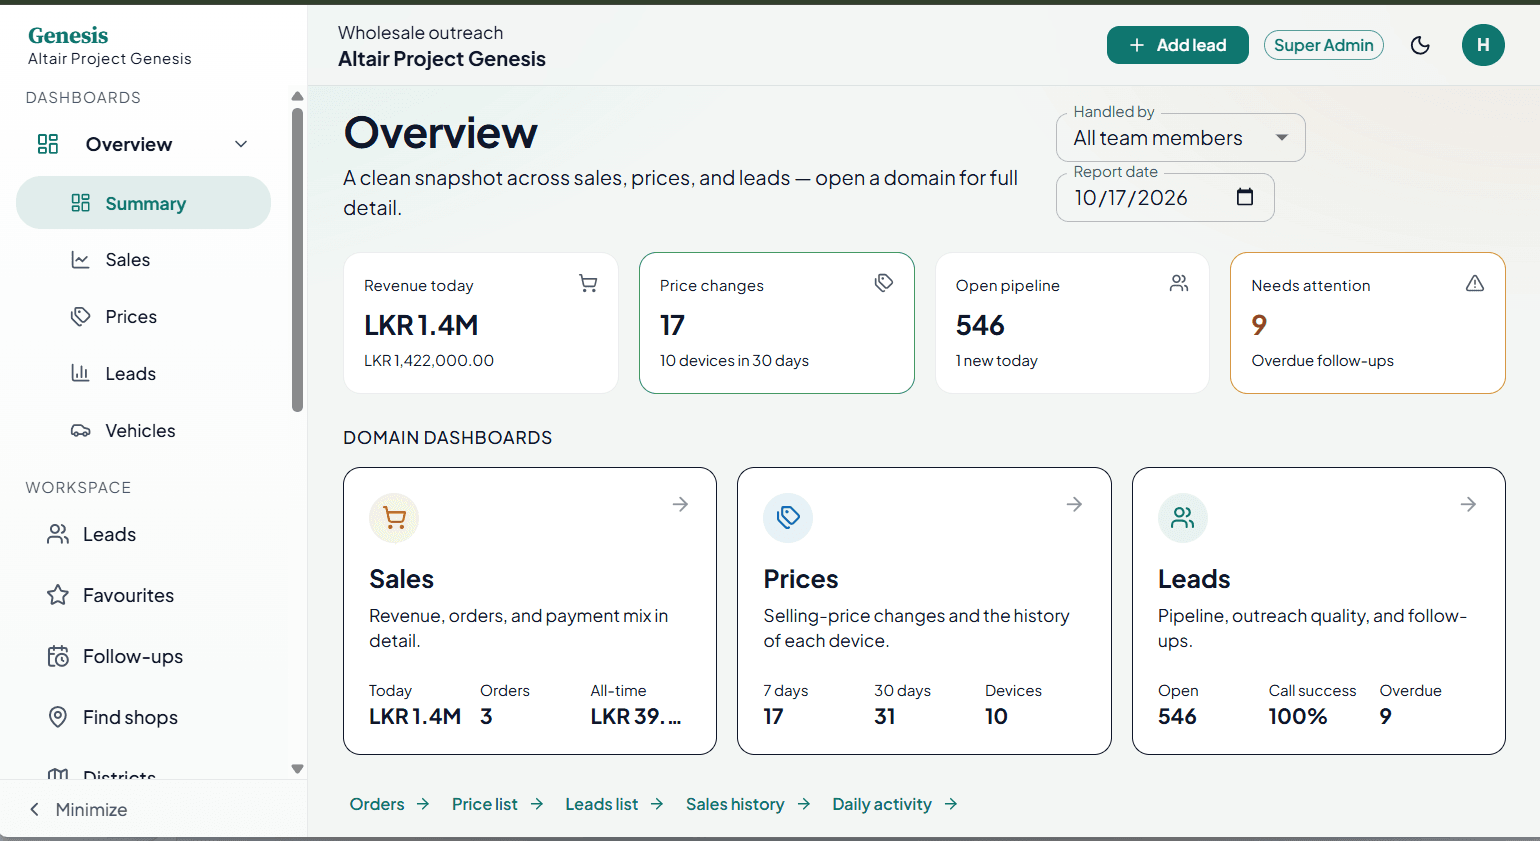Open the report date calendar picker icon
The width and height of the screenshot is (1540, 841).
(1245, 197)
